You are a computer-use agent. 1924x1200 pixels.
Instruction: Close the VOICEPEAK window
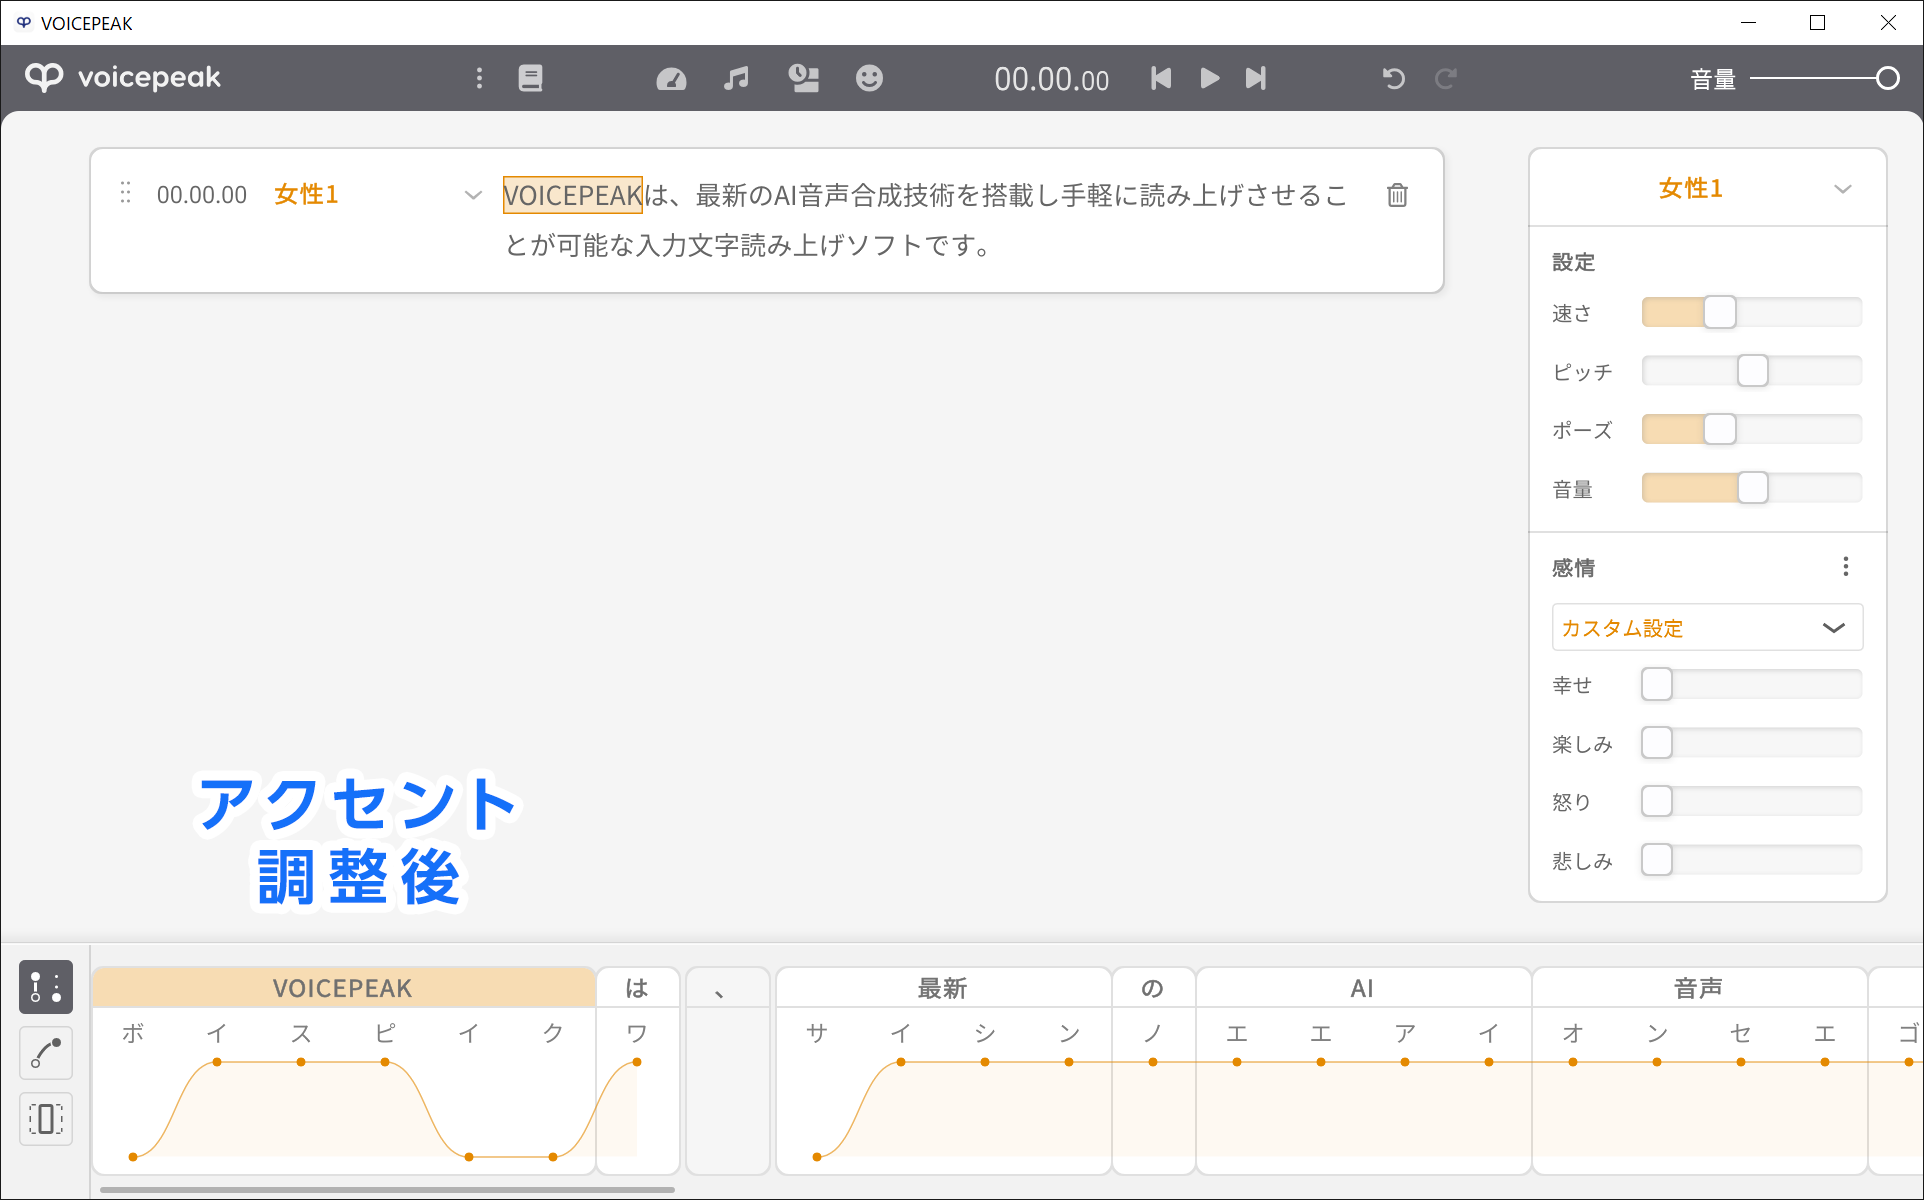pyautogui.click(x=1888, y=22)
